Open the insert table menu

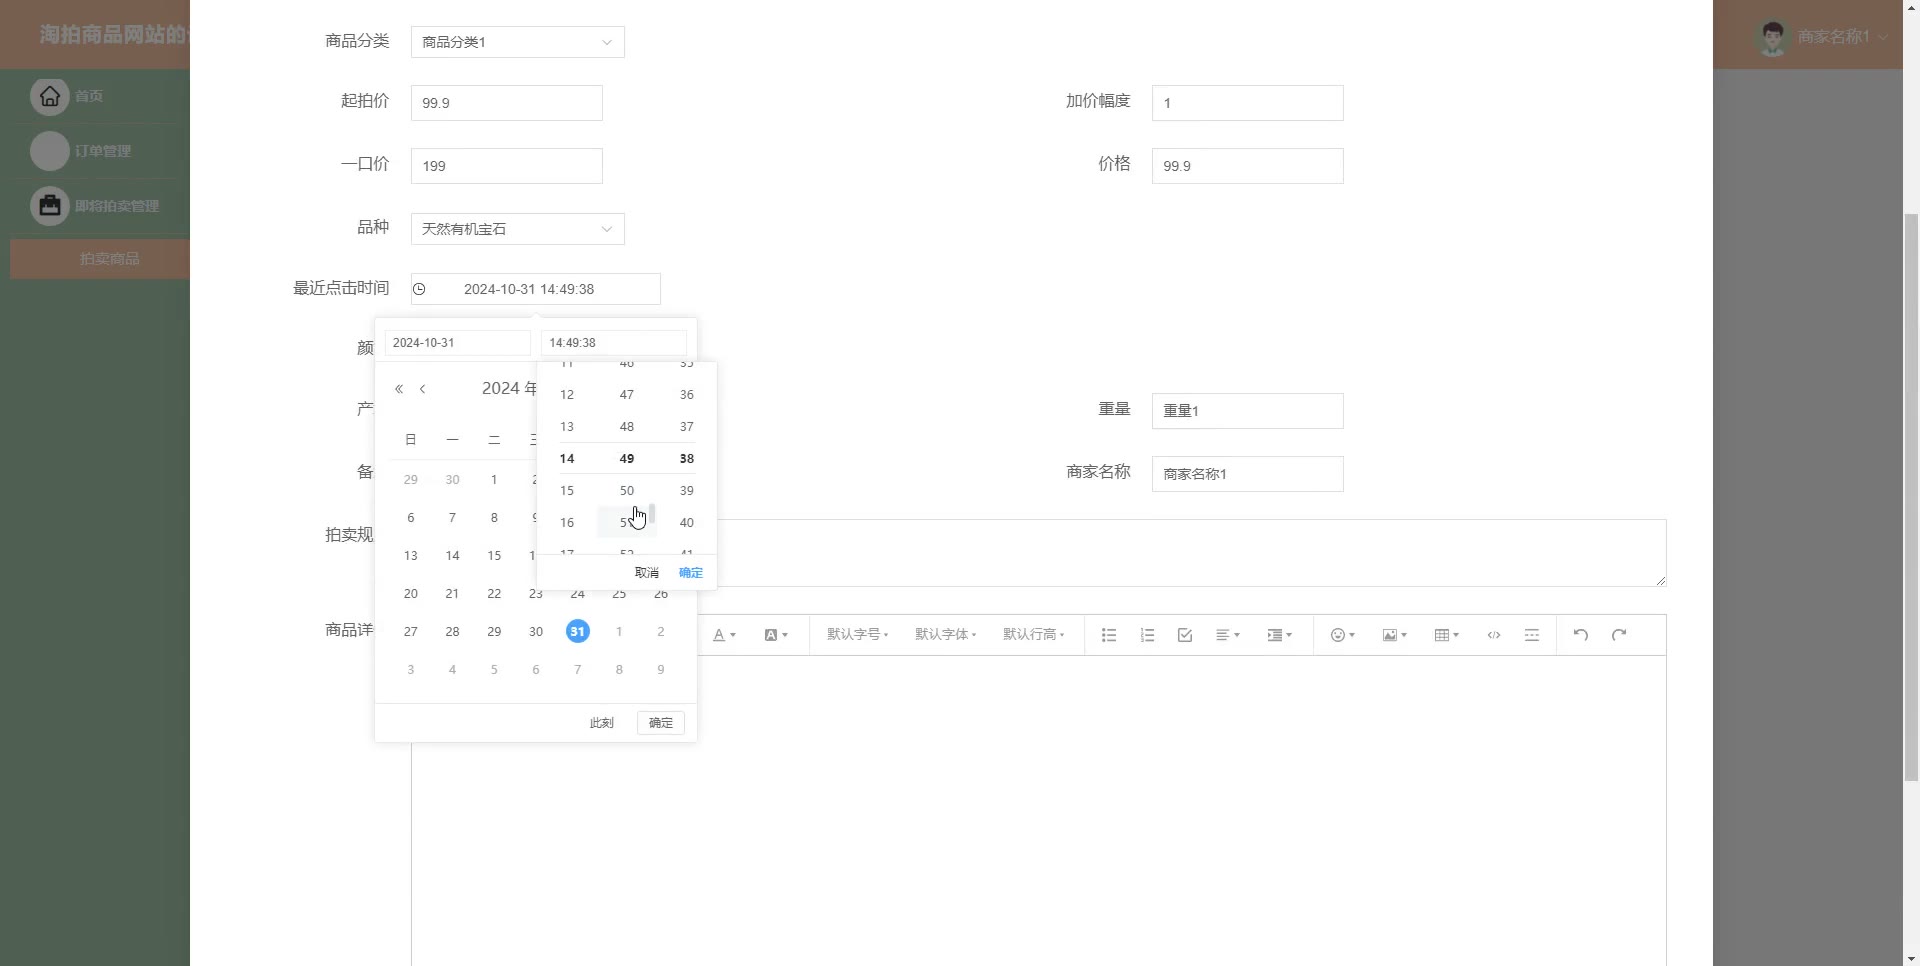(1446, 635)
